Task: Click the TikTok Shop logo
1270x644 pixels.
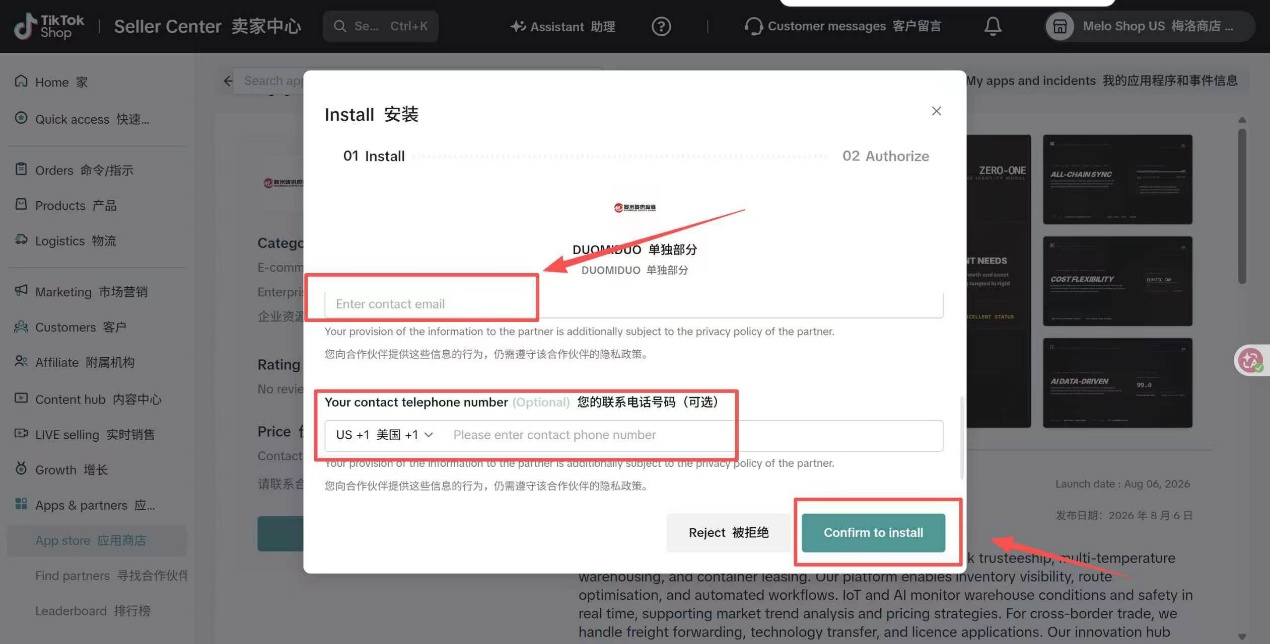Action: point(49,27)
